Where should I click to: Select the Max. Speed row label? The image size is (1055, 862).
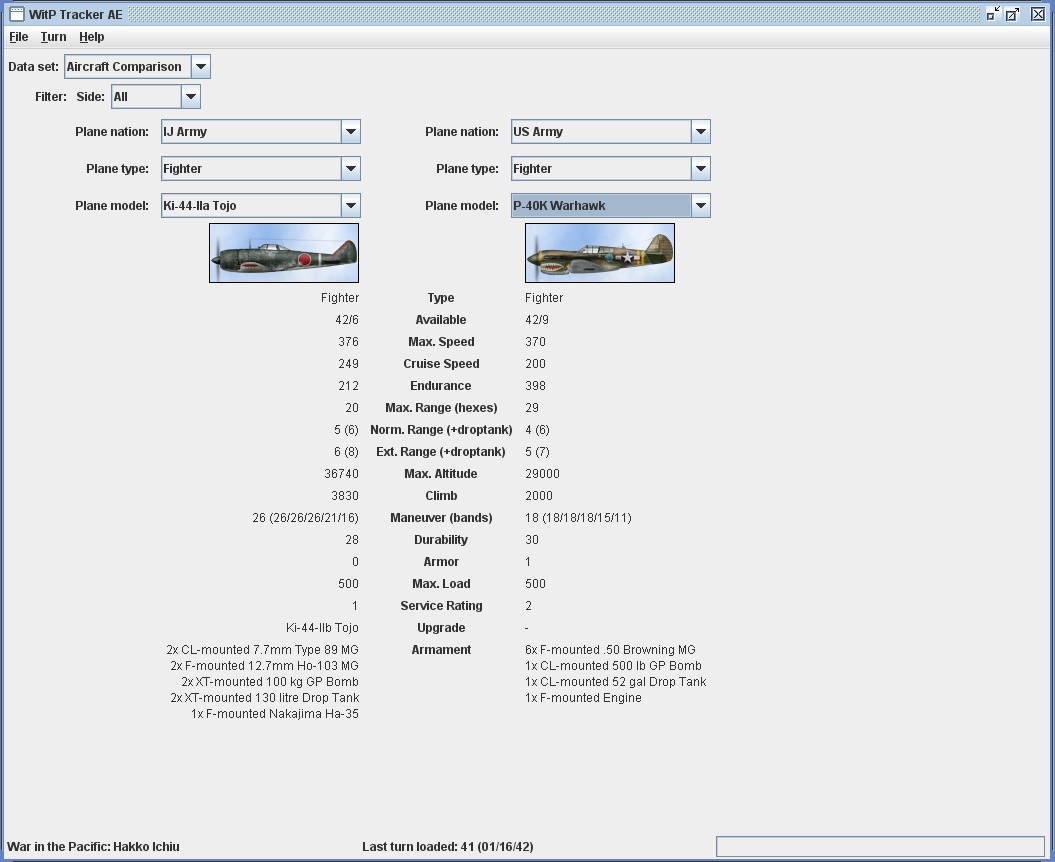tap(441, 342)
